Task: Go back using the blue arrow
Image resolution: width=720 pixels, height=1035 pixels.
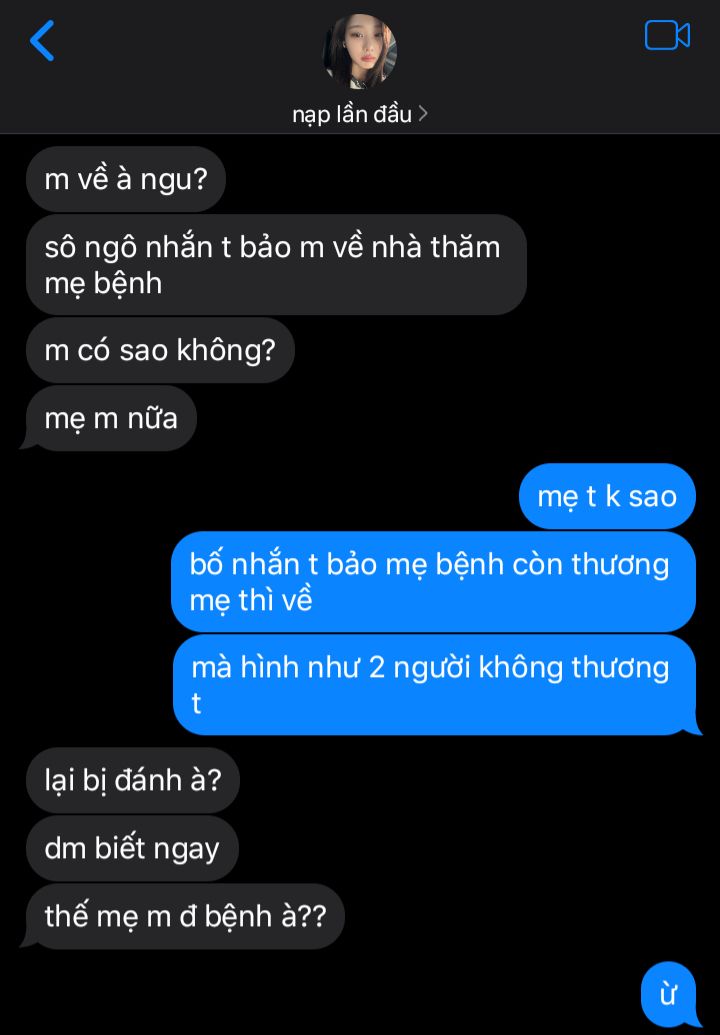Action: click(x=42, y=40)
